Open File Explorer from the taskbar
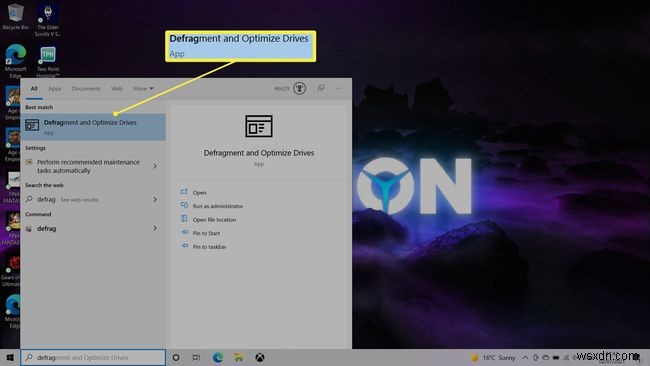 click(x=238, y=357)
